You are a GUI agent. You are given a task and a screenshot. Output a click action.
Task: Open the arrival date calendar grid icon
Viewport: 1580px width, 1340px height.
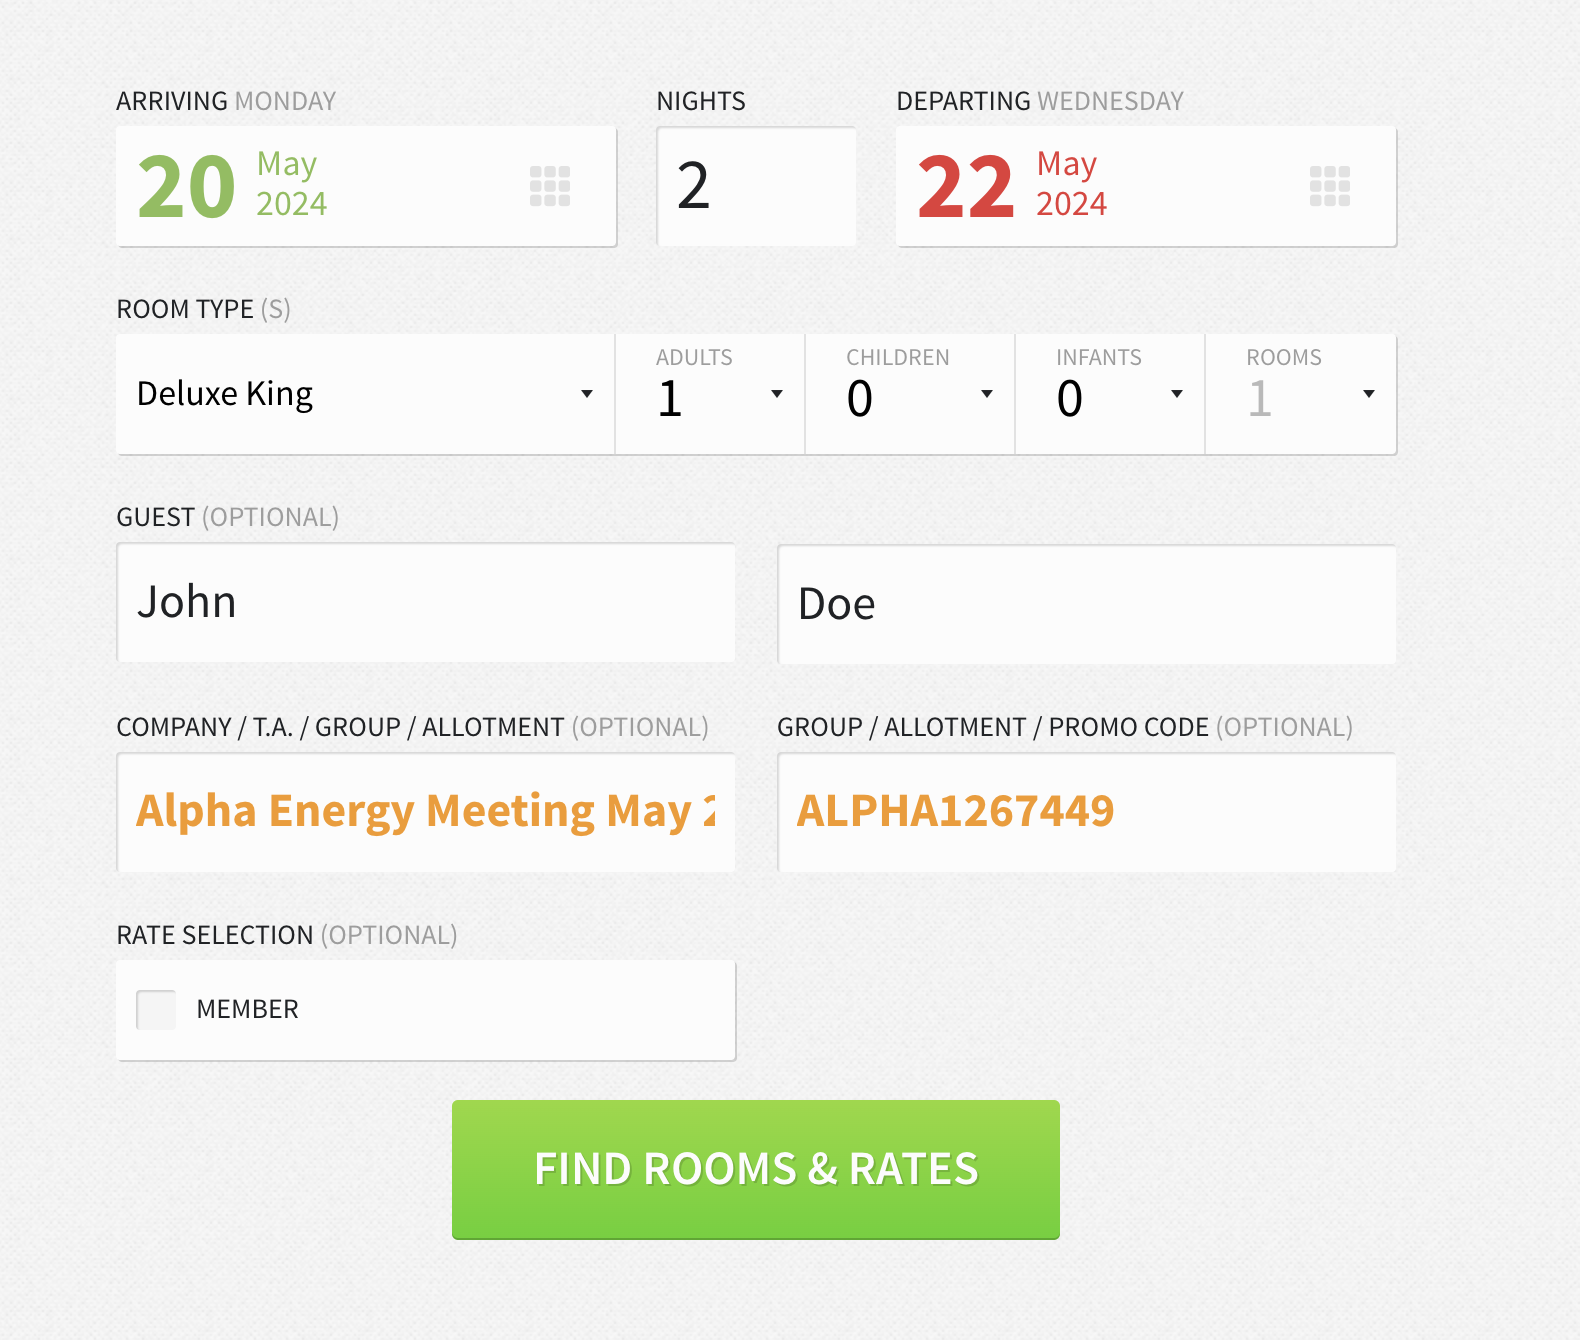[550, 186]
